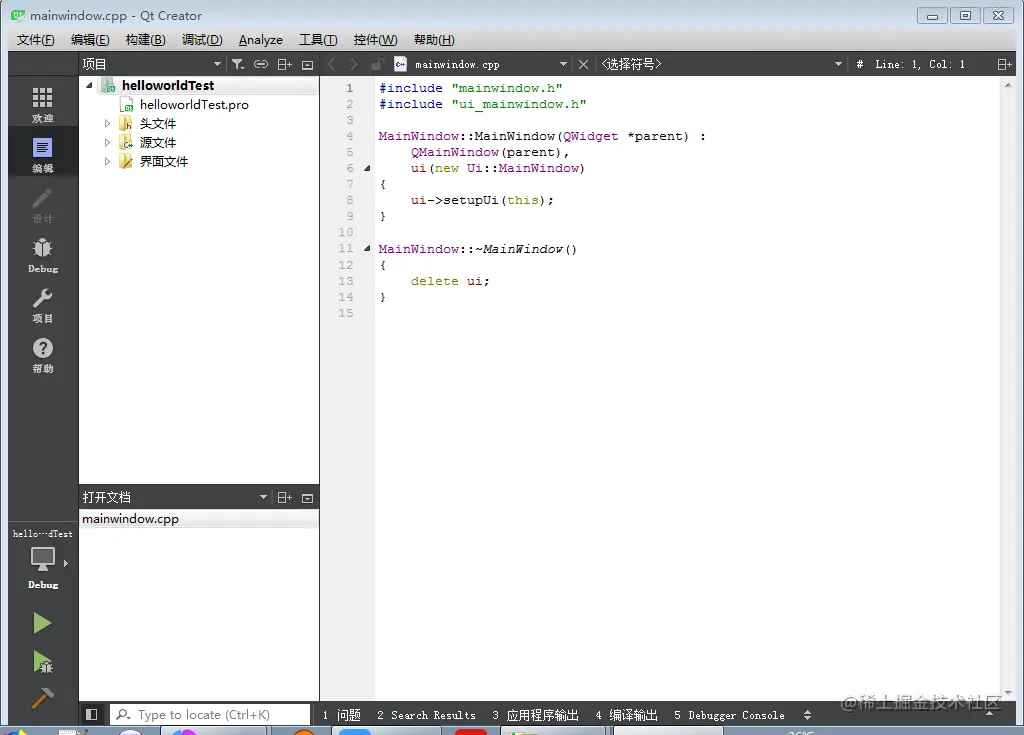Open the 打开文档 pane dropdown
The width and height of the screenshot is (1024, 735).
[263, 497]
